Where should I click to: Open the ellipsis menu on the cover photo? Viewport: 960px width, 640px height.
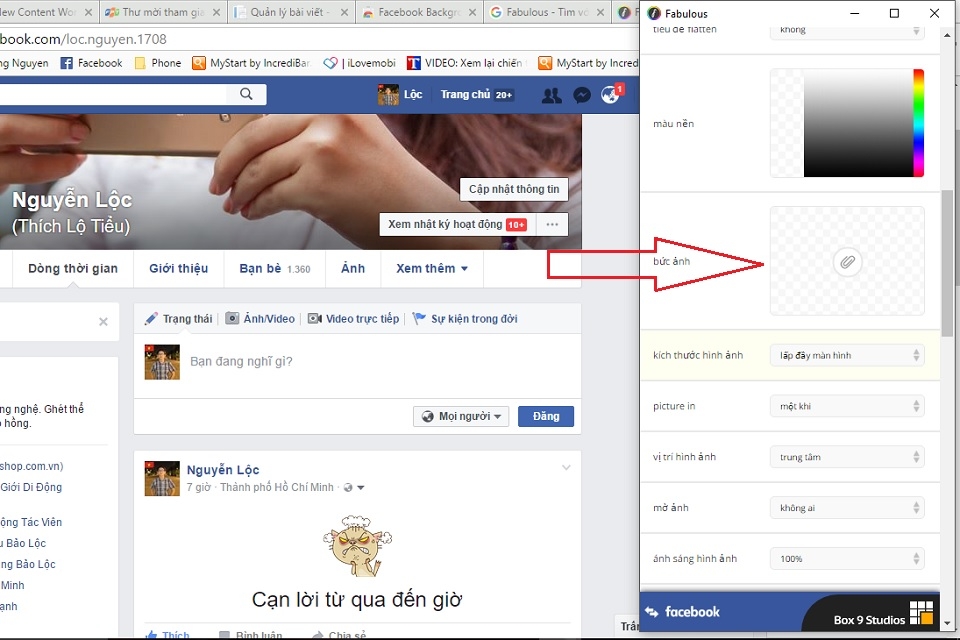[552, 224]
